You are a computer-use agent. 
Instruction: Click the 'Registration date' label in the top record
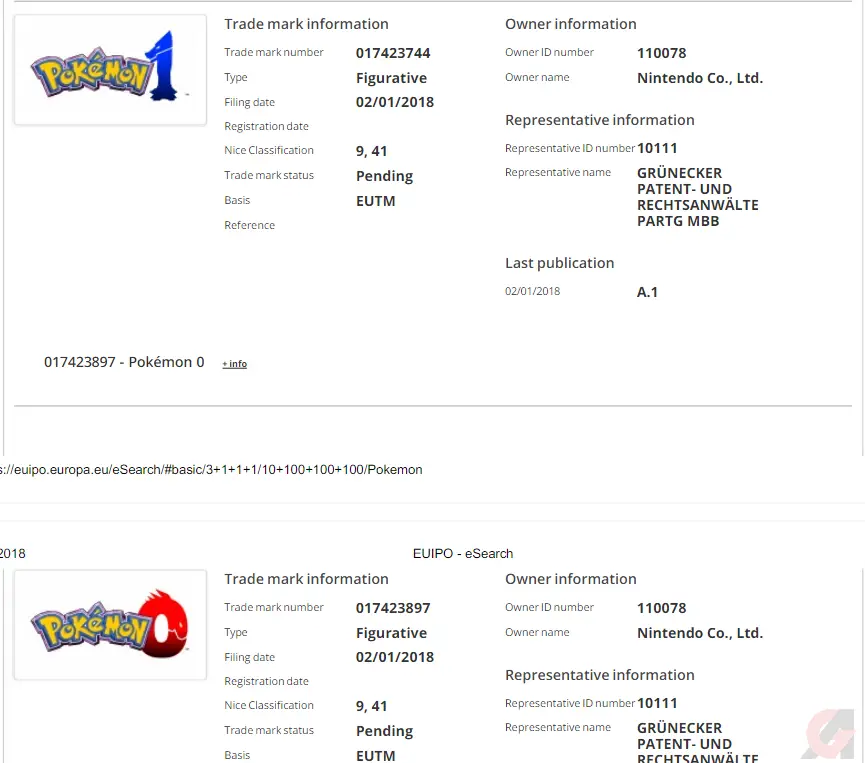click(x=266, y=126)
